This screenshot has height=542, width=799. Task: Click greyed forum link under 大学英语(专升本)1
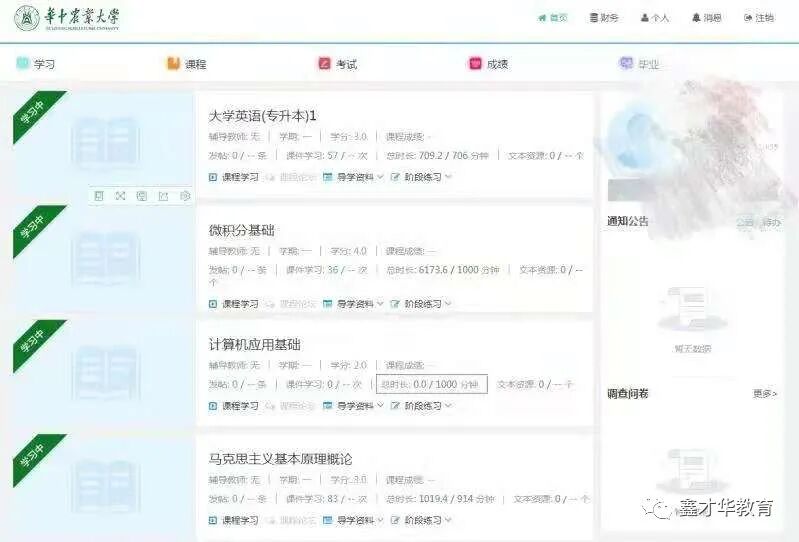click(x=291, y=177)
